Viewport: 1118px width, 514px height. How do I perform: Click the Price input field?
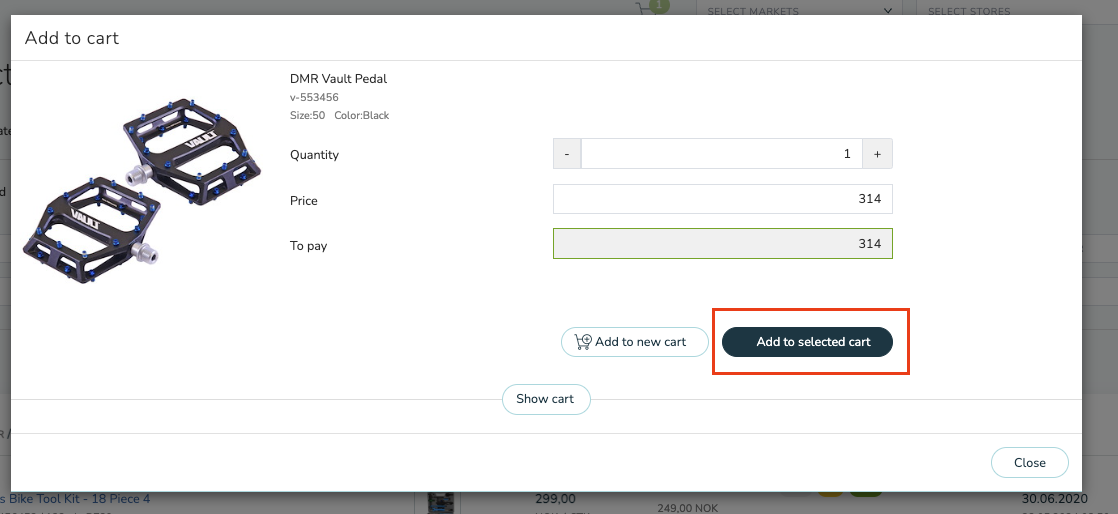(722, 199)
